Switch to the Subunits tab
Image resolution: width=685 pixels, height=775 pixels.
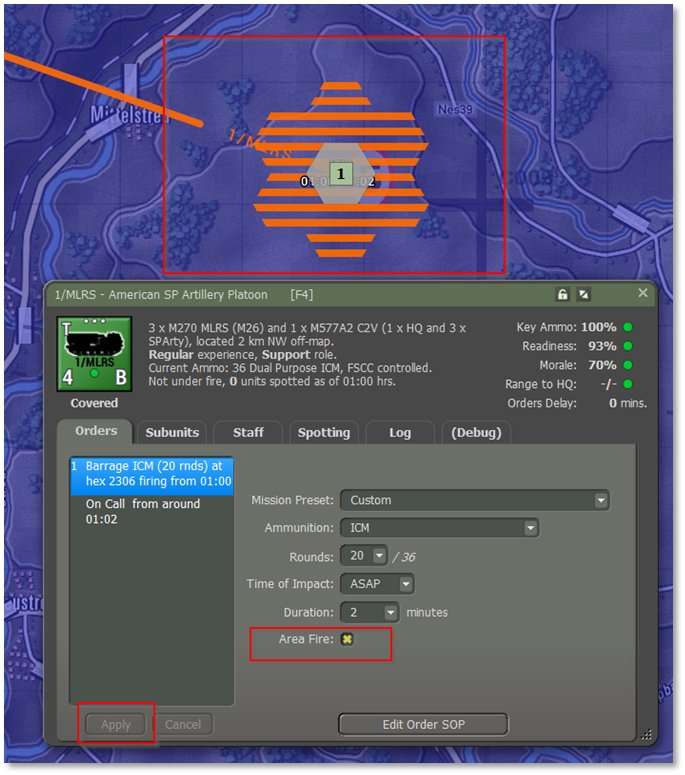(x=172, y=432)
